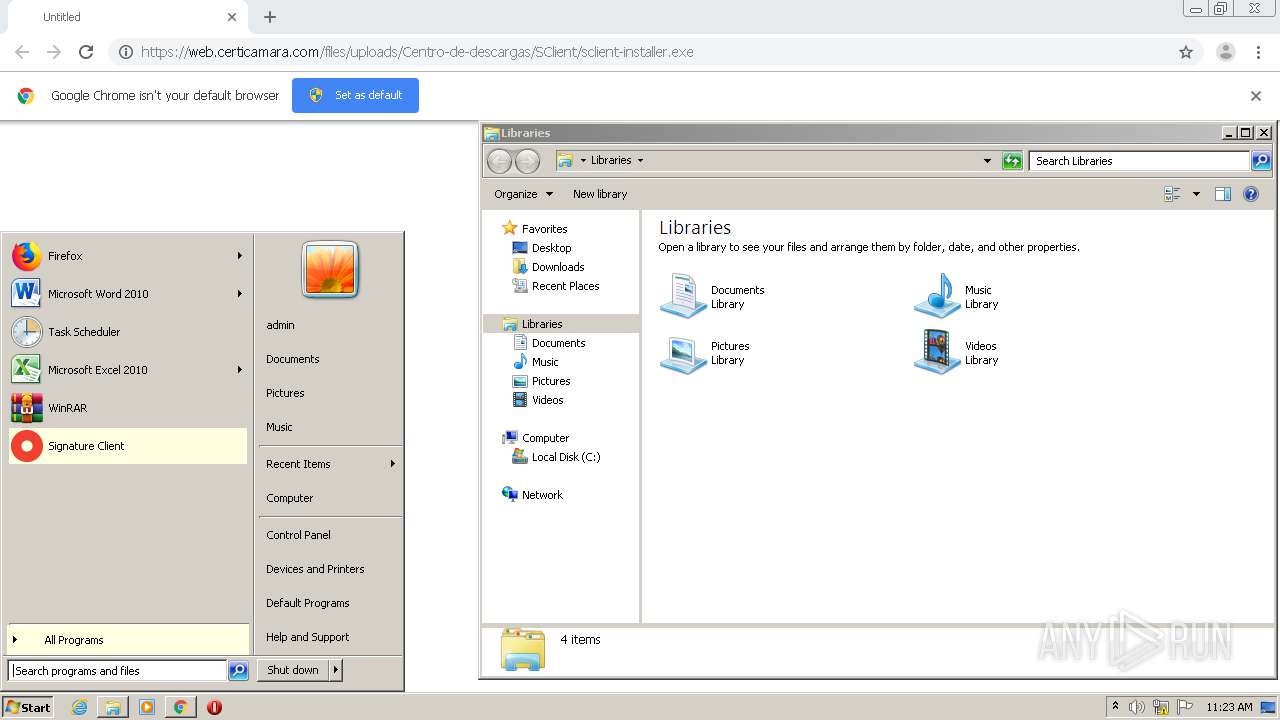The image size is (1280, 720).
Task: Click the Start menu search magnifier button
Action: (x=238, y=671)
